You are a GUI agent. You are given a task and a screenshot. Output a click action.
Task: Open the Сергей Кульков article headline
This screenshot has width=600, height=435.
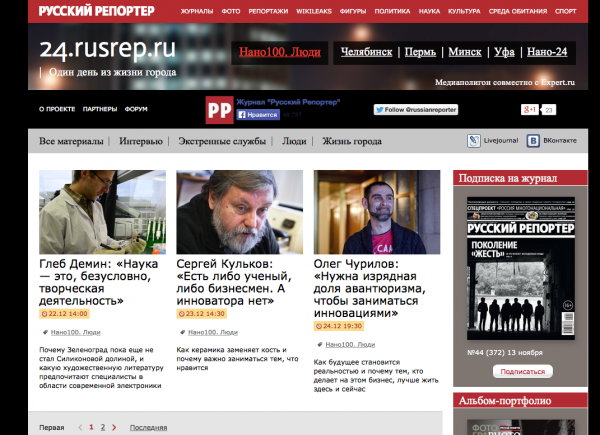(x=234, y=282)
